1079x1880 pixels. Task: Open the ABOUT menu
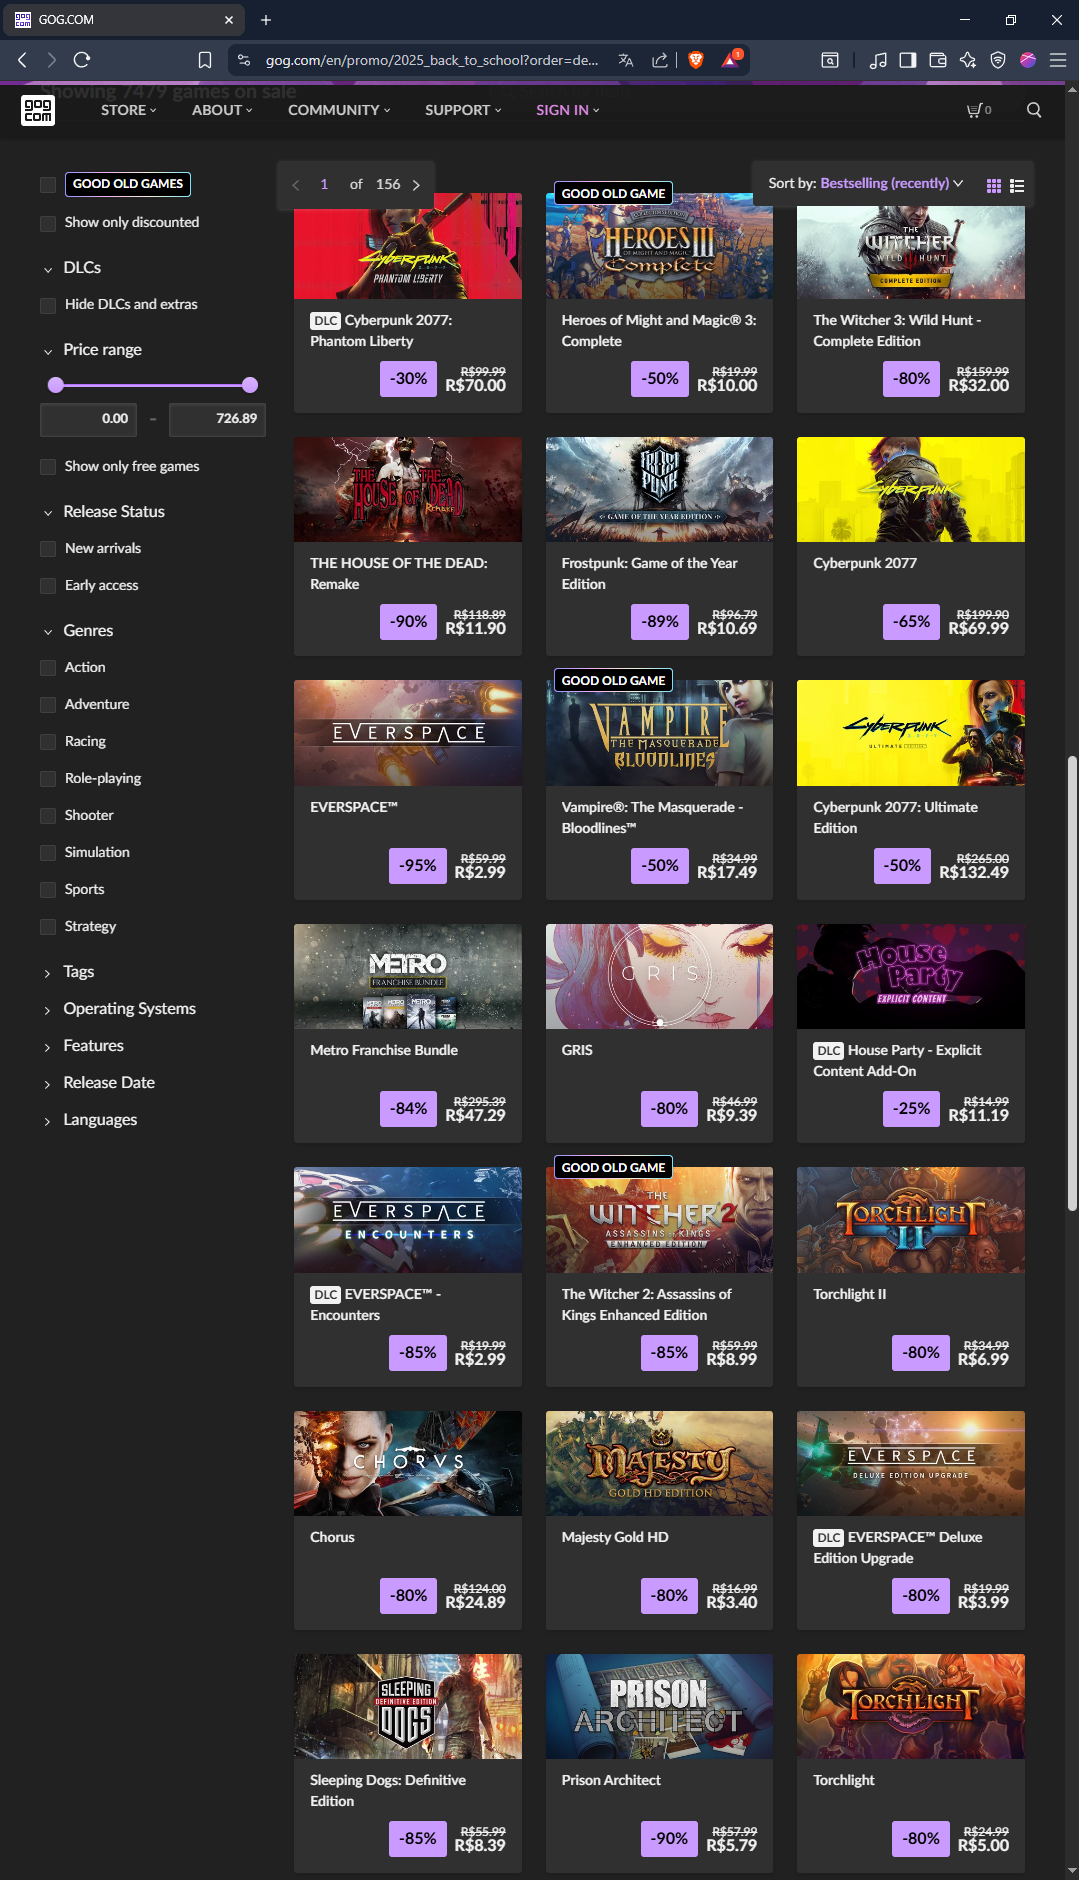(222, 110)
